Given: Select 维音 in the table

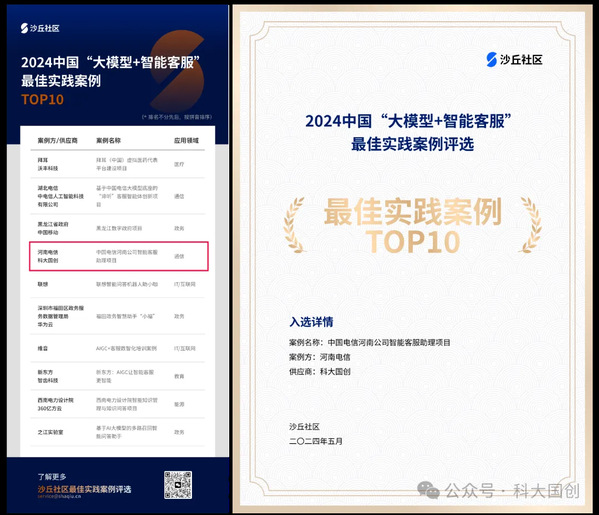Looking at the screenshot, I should (x=43, y=348).
